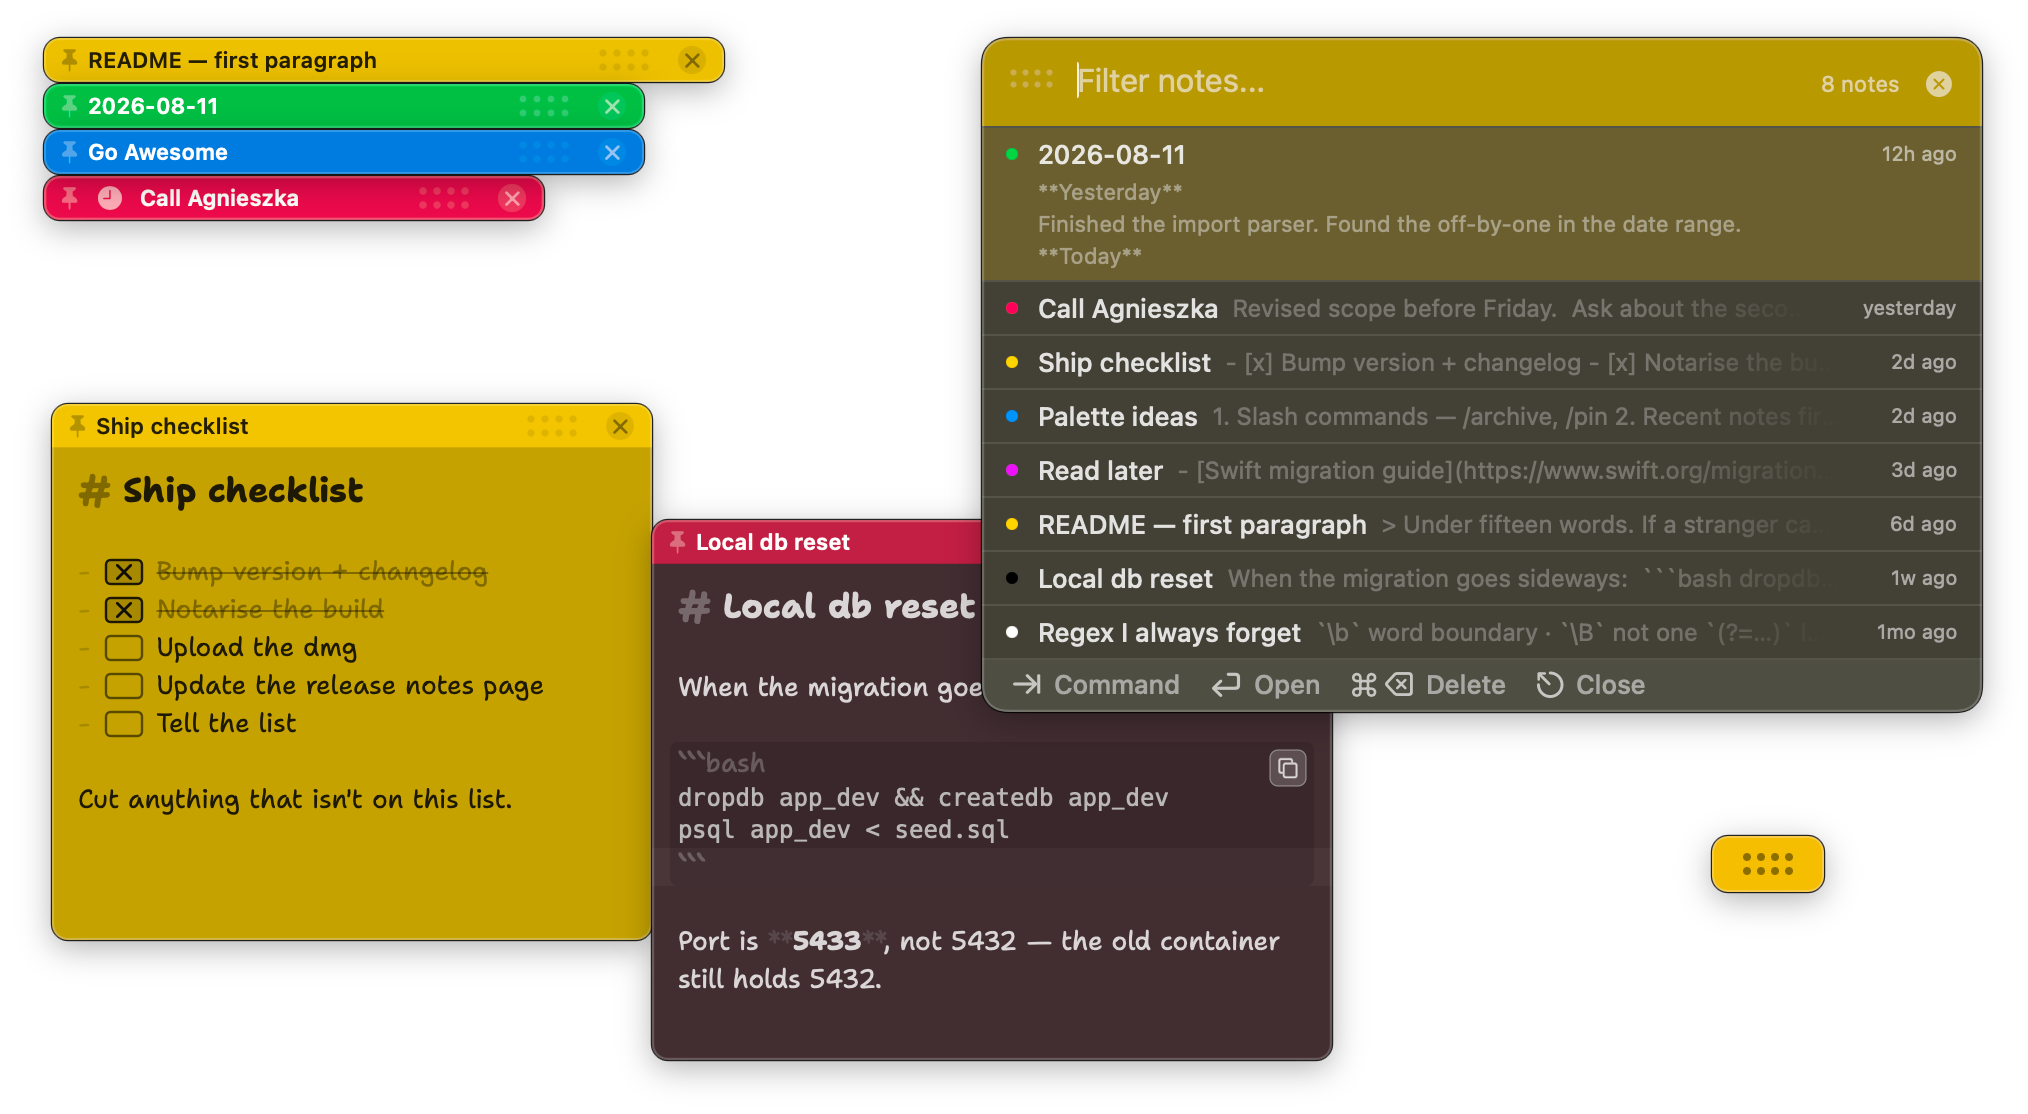Close the blue Go Awesome note
This screenshot has width=2028, height=1114.
[x=612, y=152]
